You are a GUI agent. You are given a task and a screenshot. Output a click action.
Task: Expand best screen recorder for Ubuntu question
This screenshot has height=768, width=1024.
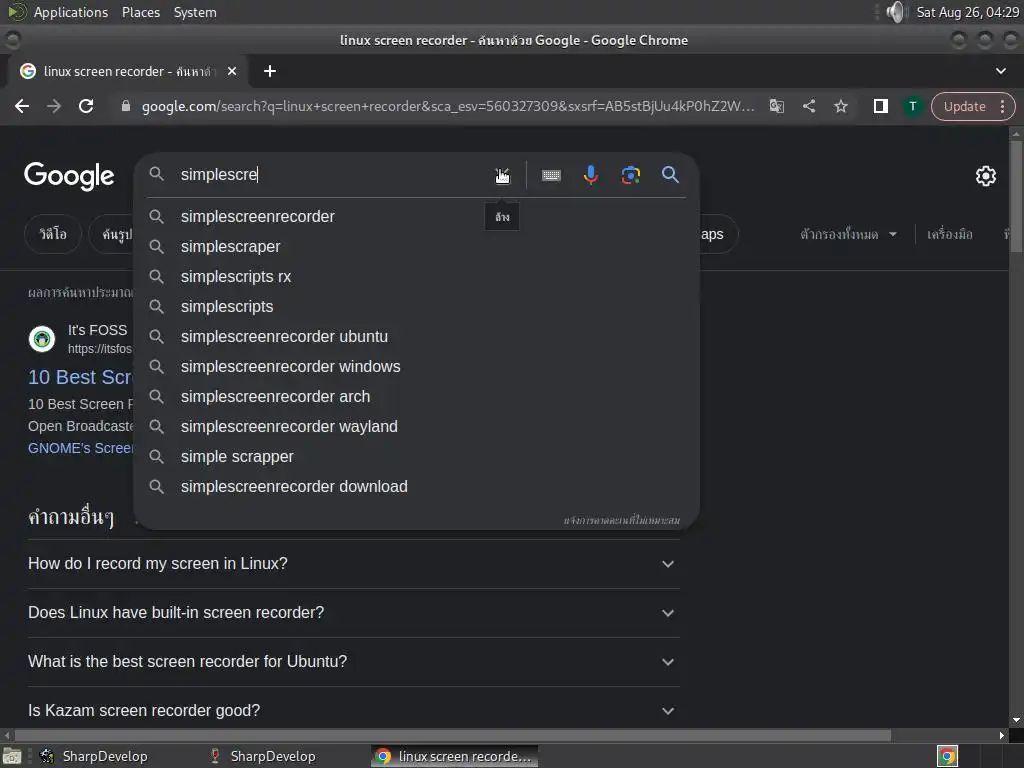[353, 662]
